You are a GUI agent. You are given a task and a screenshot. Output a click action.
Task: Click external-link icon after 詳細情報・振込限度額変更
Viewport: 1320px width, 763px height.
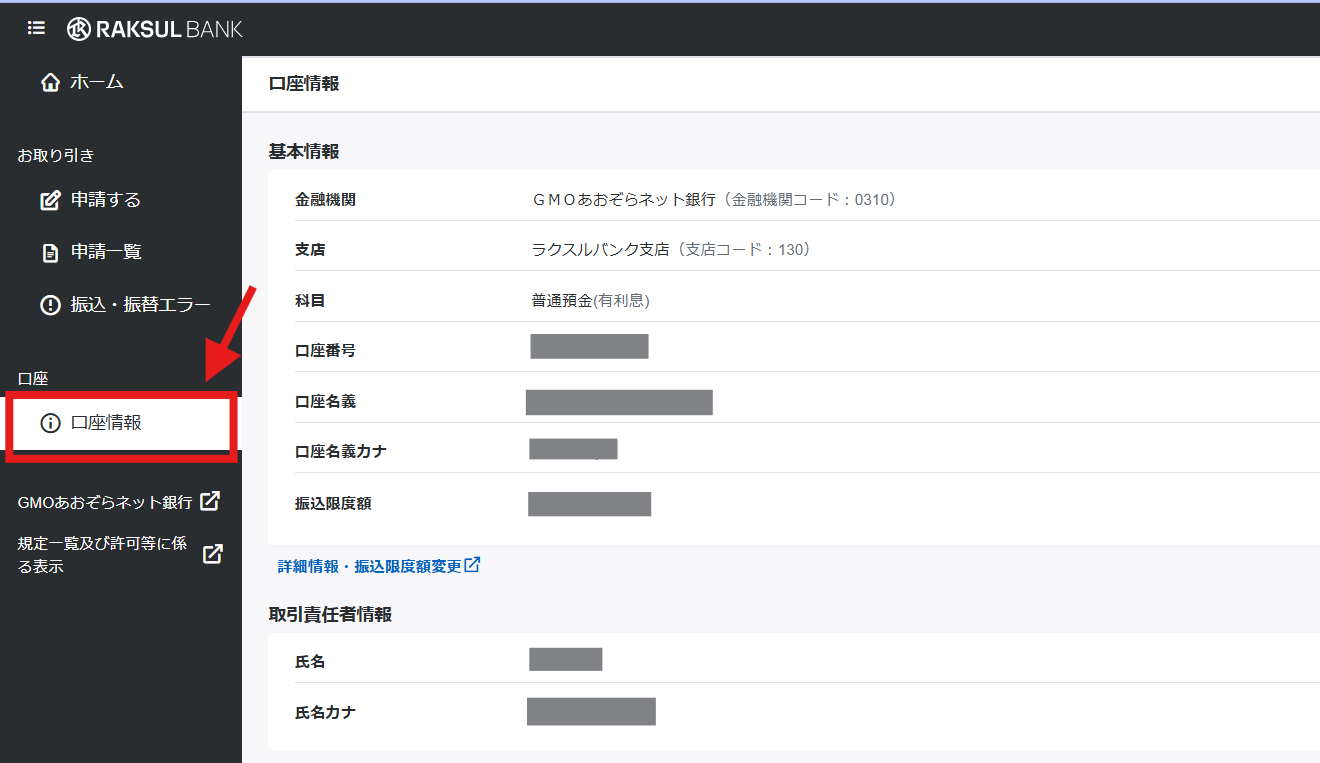(473, 565)
